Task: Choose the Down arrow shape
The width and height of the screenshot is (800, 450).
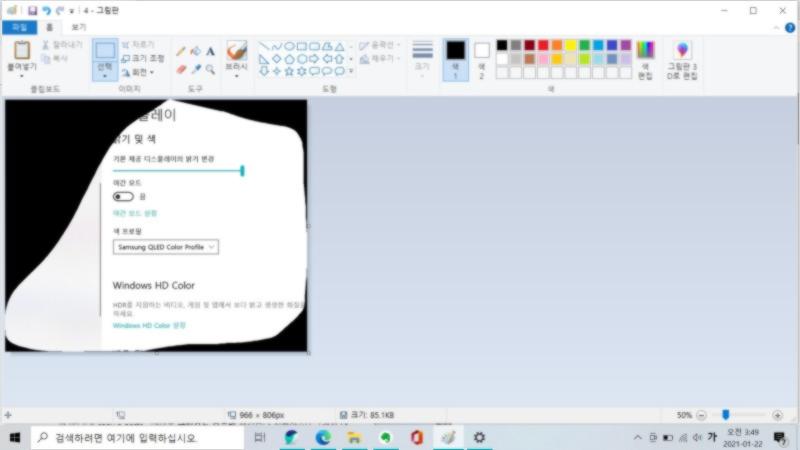Action: click(x=264, y=71)
